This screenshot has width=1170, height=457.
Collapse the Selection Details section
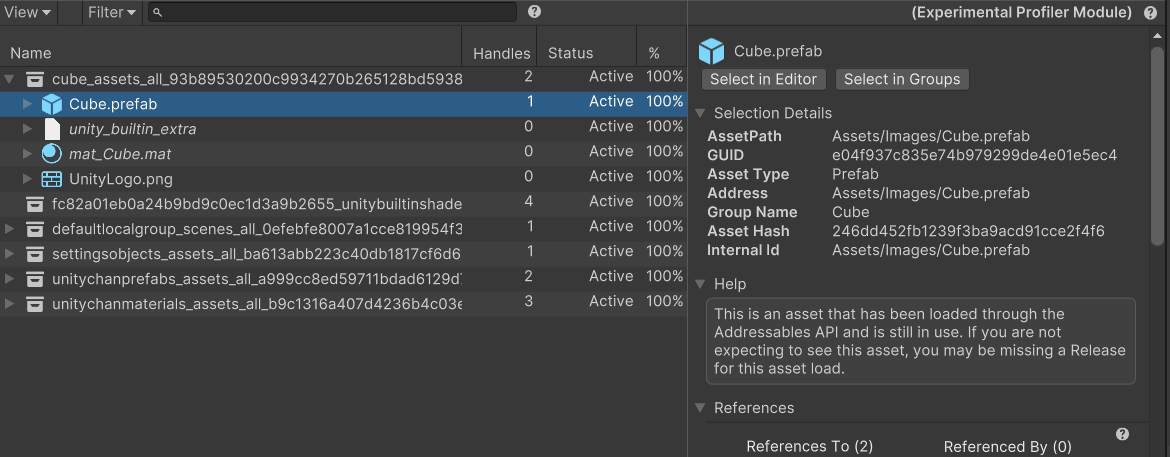pyautogui.click(x=700, y=113)
